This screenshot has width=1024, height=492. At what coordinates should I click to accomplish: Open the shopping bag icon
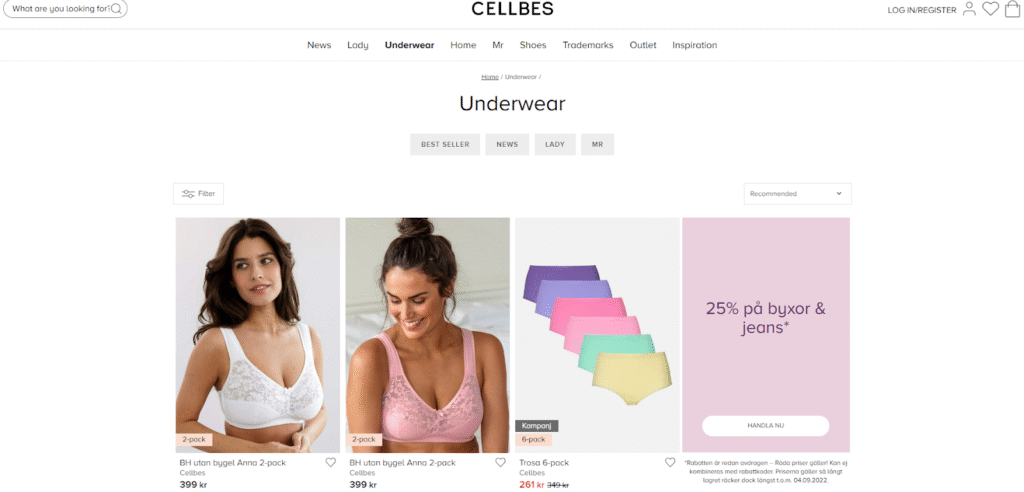pos(1012,9)
